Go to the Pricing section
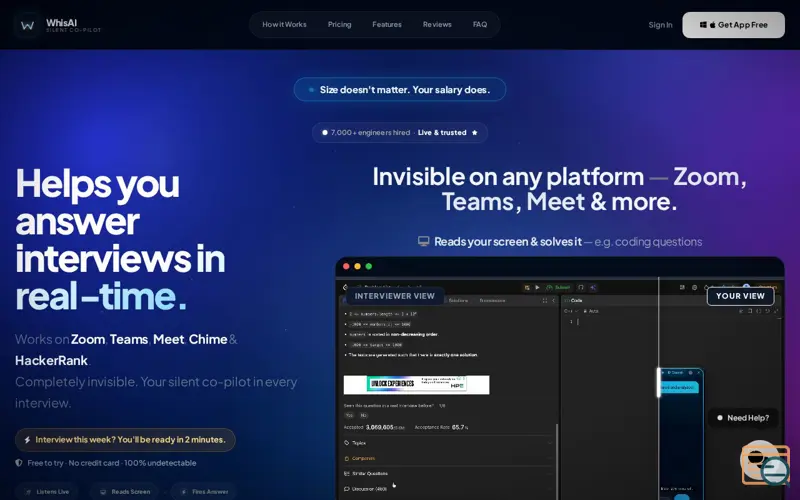 point(339,24)
